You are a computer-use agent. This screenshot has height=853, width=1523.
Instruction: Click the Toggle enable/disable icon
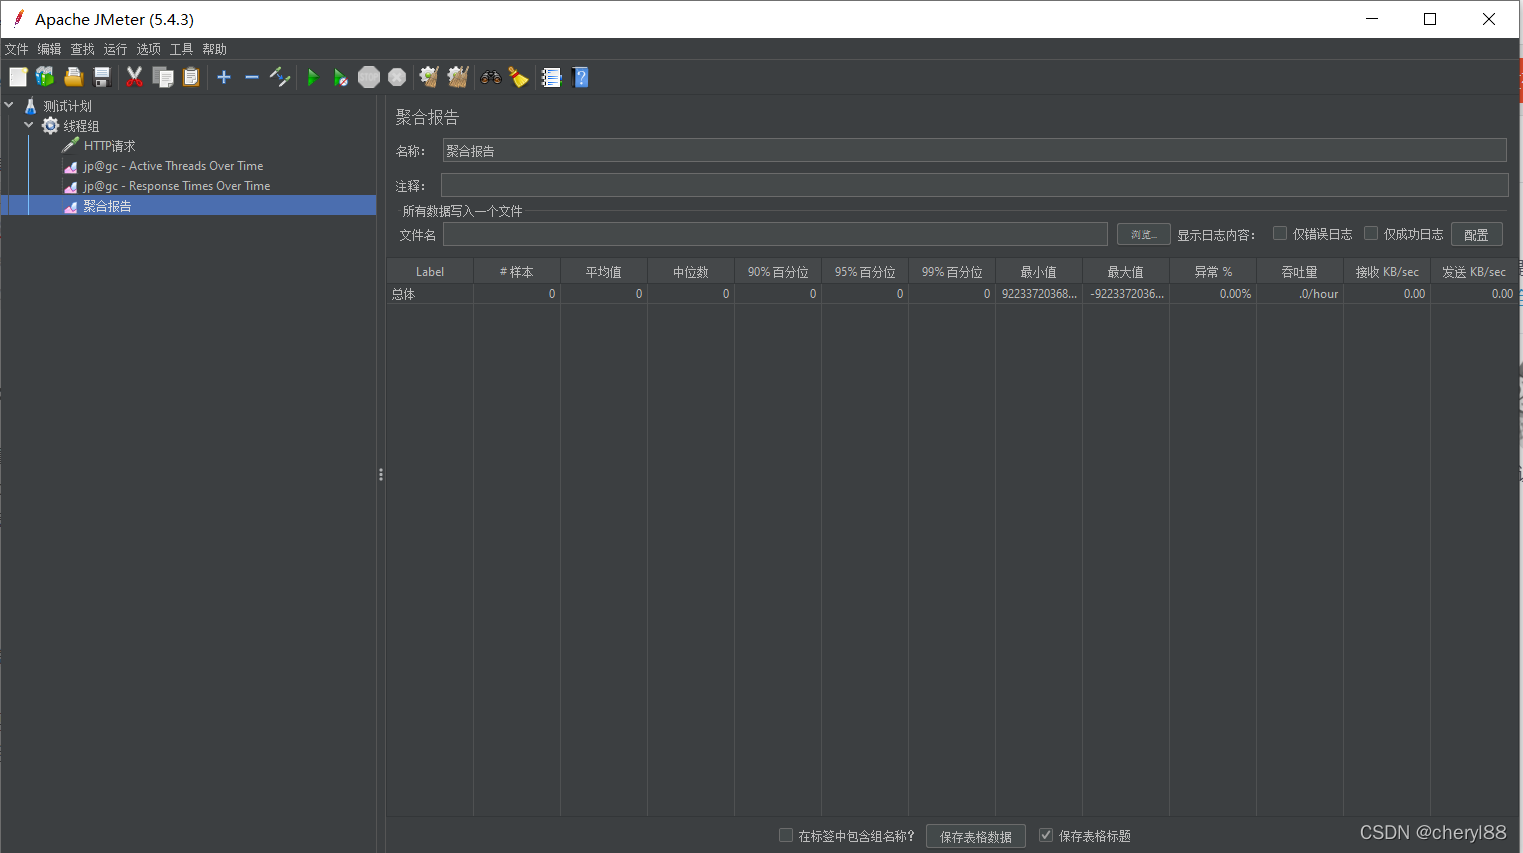[280, 77]
